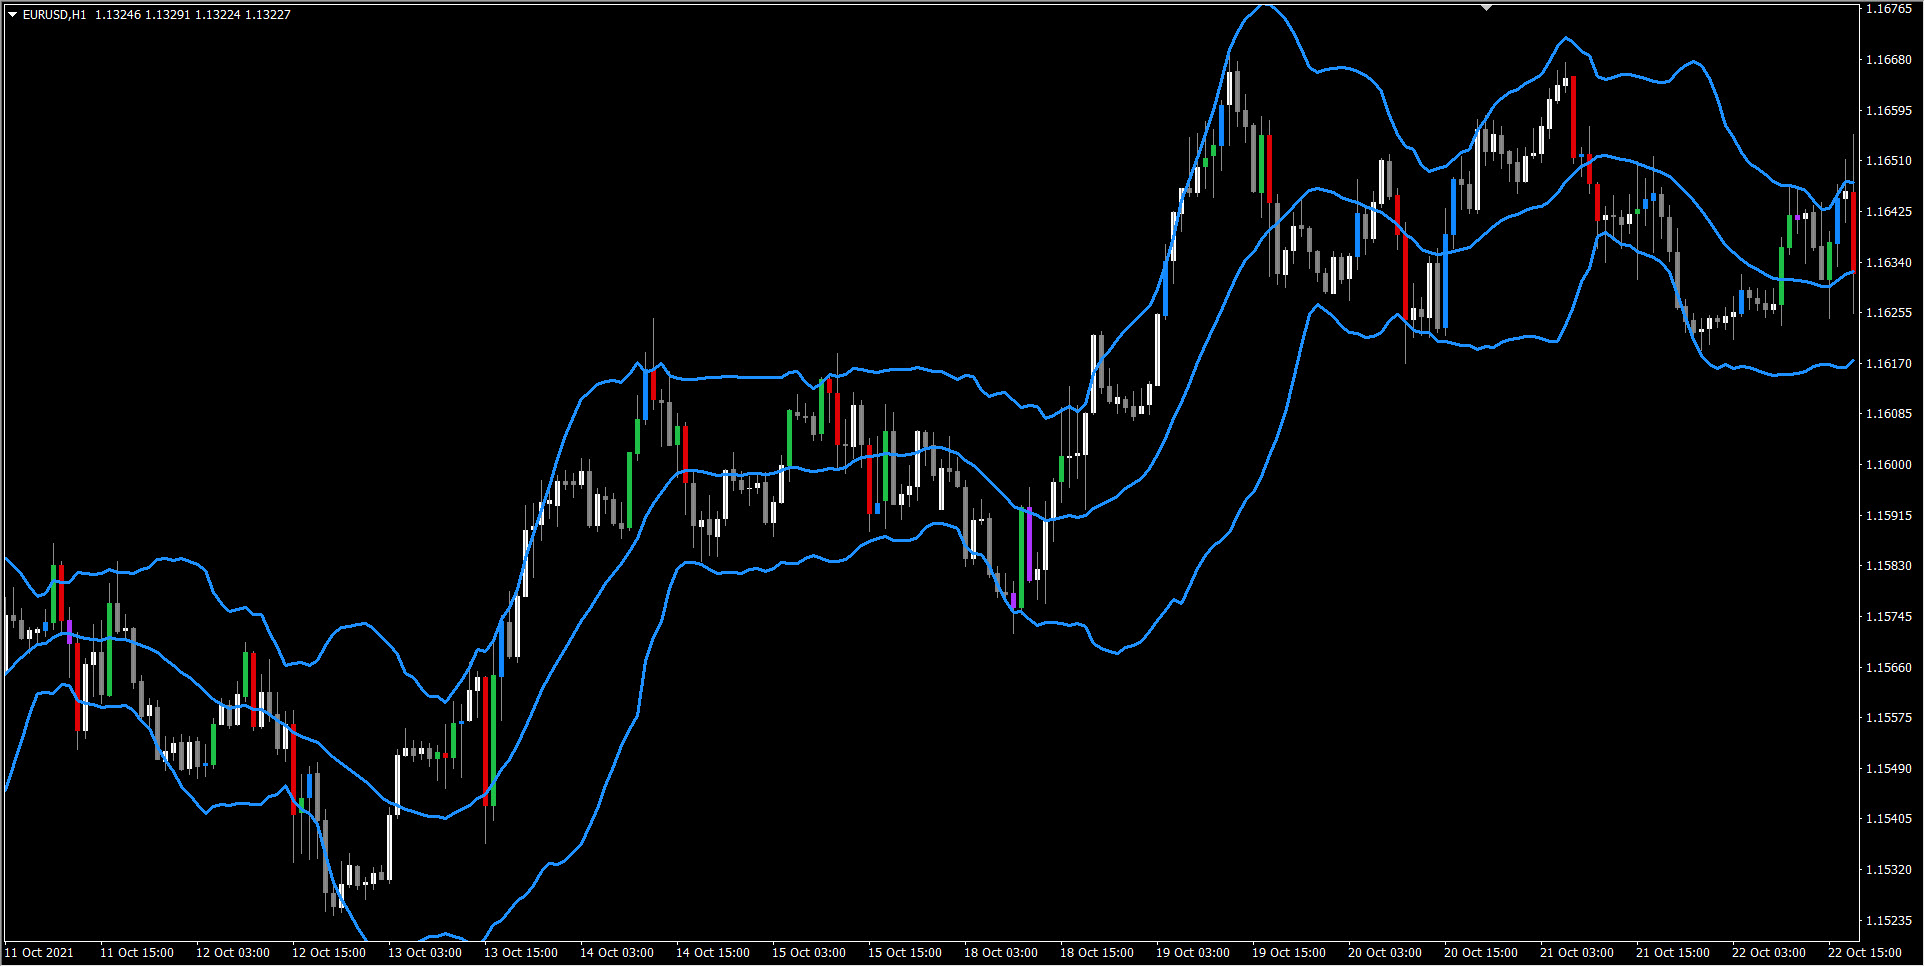Click the 1.15405 price scale label
1925x967 pixels.
(1888, 819)
